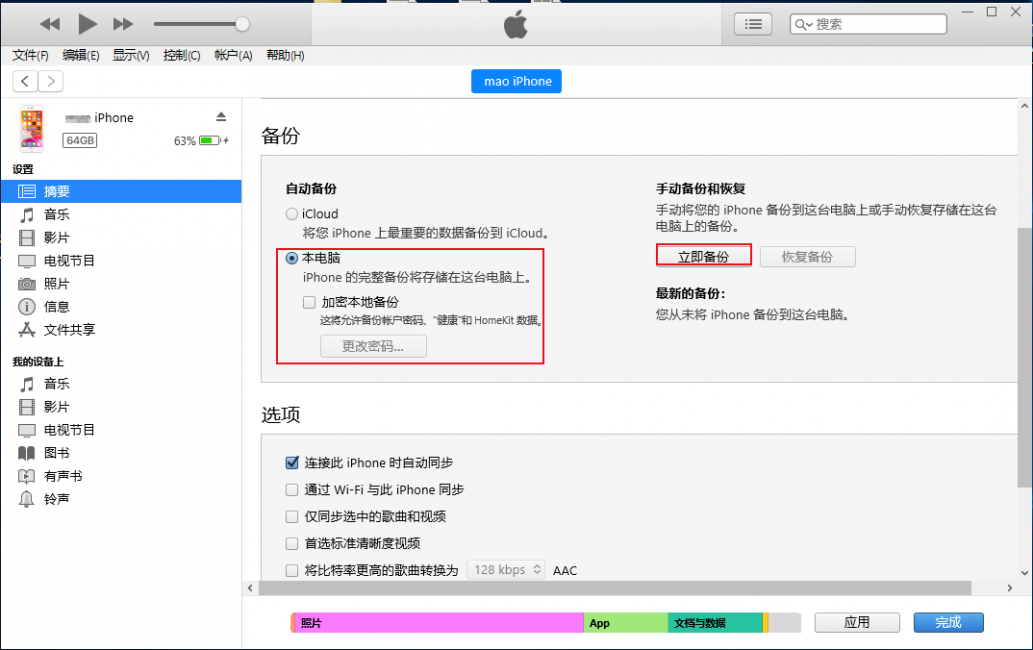Click the 备份 section heading
1033x650 pixels.
tap(281, 136)
